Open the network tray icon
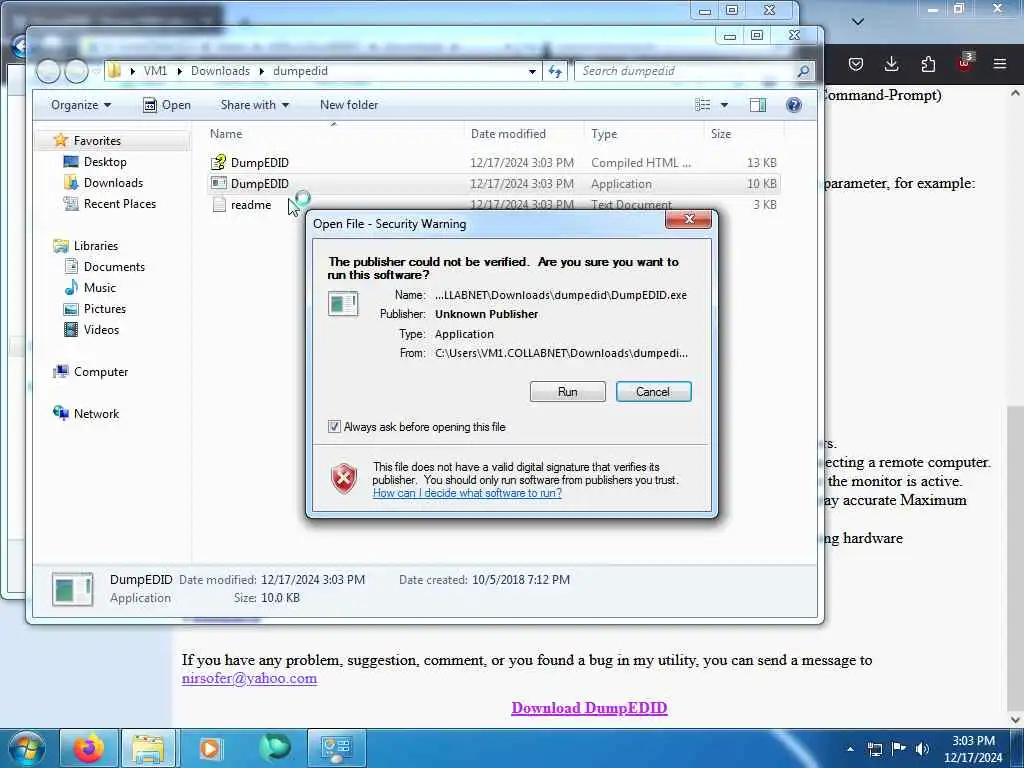Image resolution: width=1024 pixels, height=768 pixels. (x=874, y=749)
